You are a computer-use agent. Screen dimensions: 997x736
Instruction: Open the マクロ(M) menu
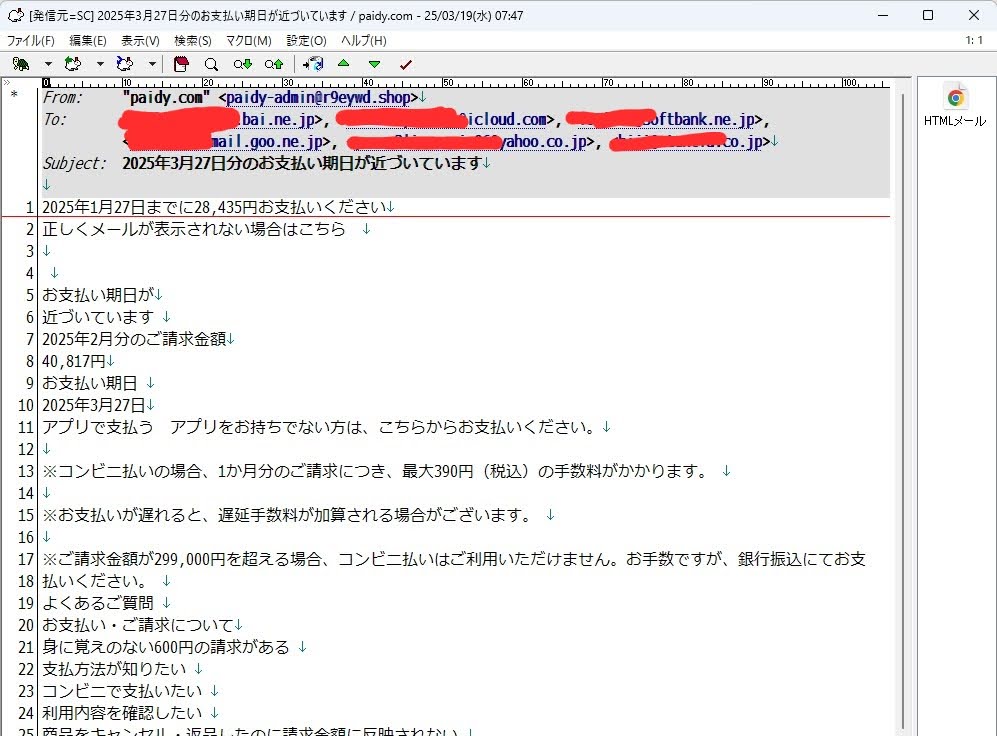(248, 41)
